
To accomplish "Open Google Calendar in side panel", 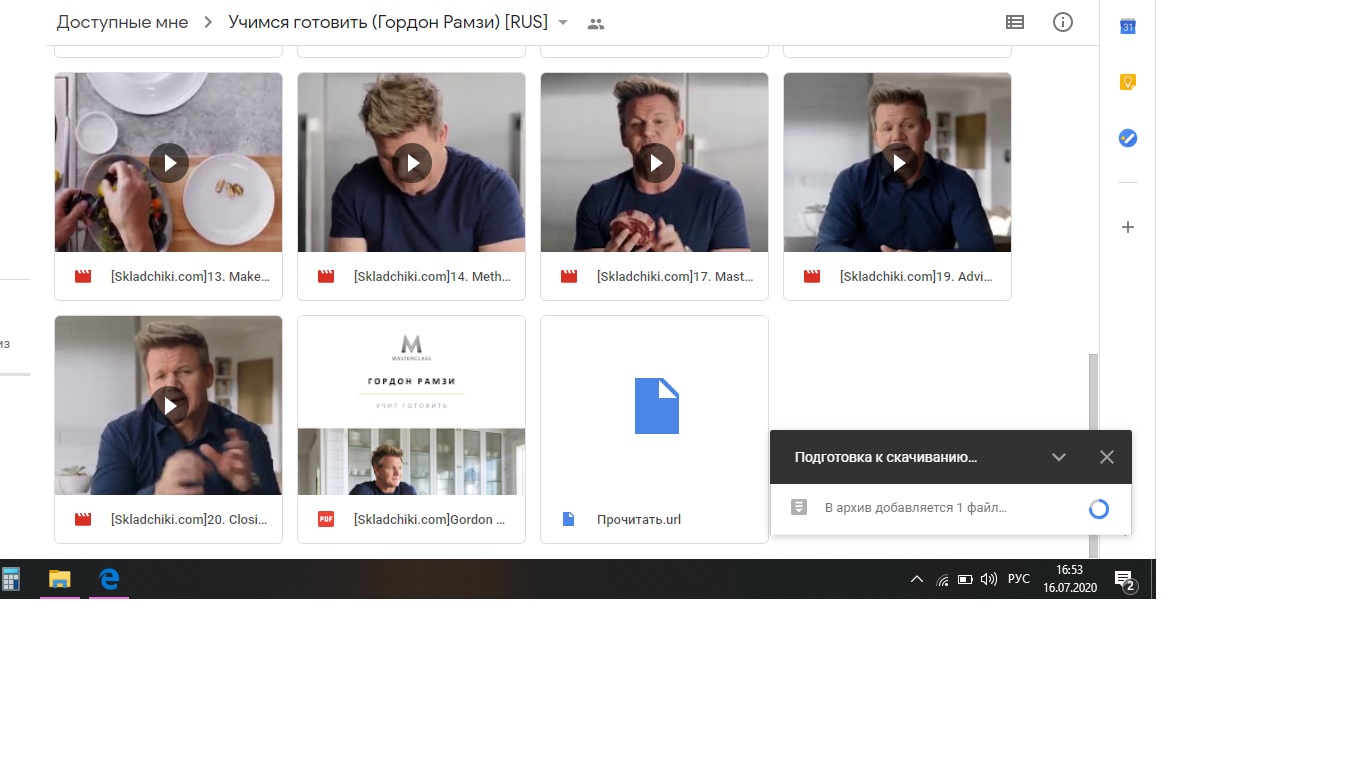I will click(x=1127, y=26).
